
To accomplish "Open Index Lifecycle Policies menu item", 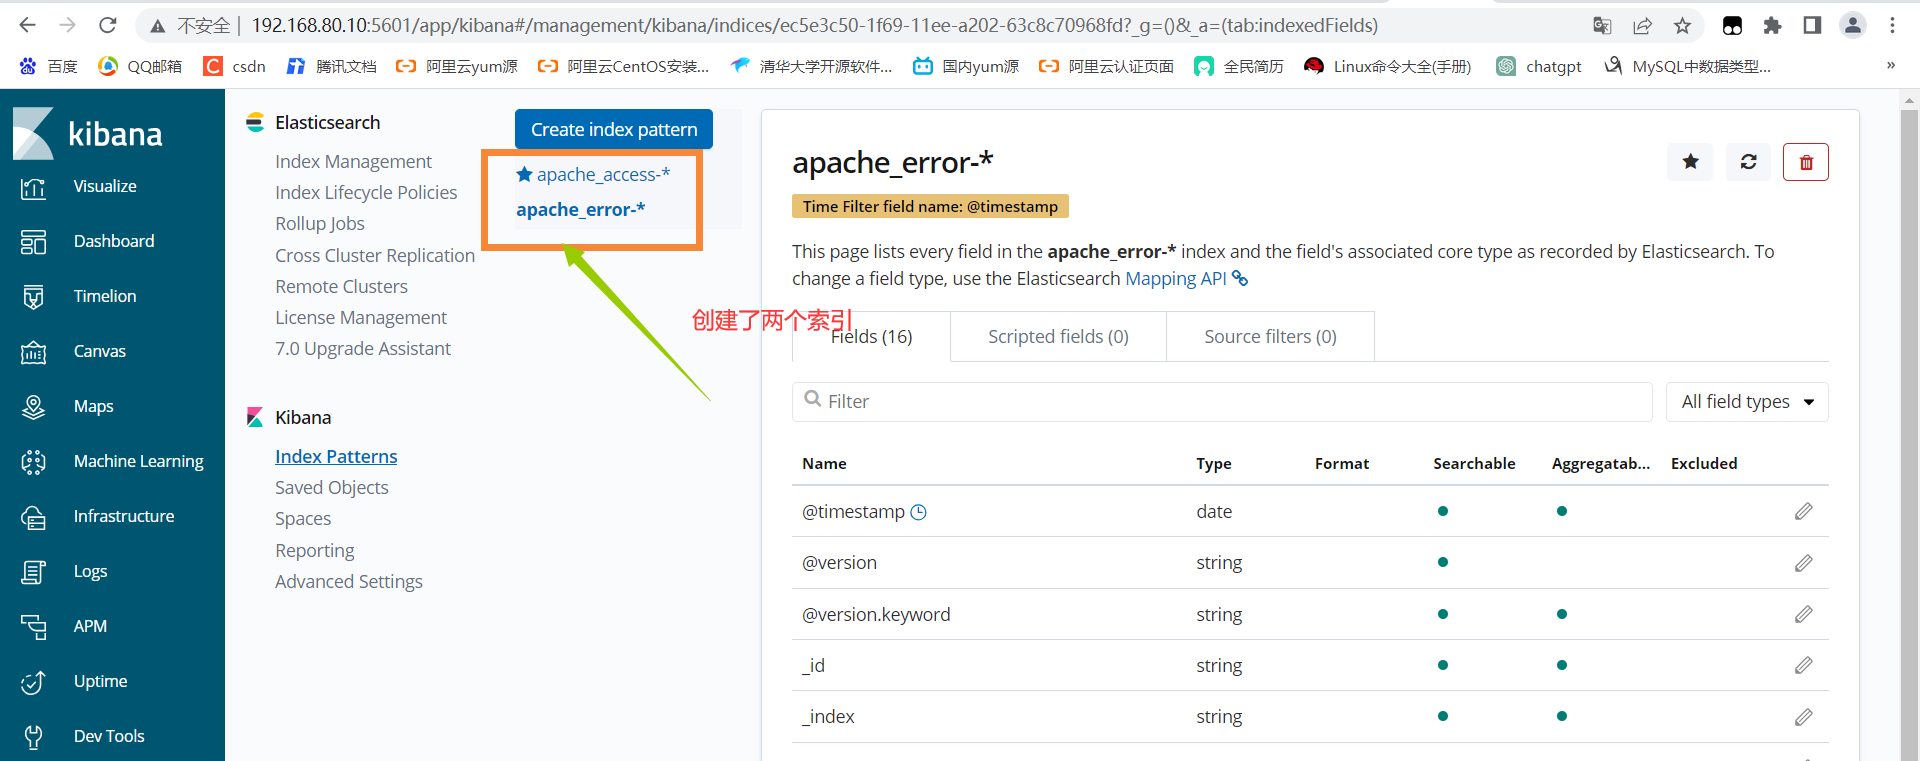I will [x=366, y=193].
